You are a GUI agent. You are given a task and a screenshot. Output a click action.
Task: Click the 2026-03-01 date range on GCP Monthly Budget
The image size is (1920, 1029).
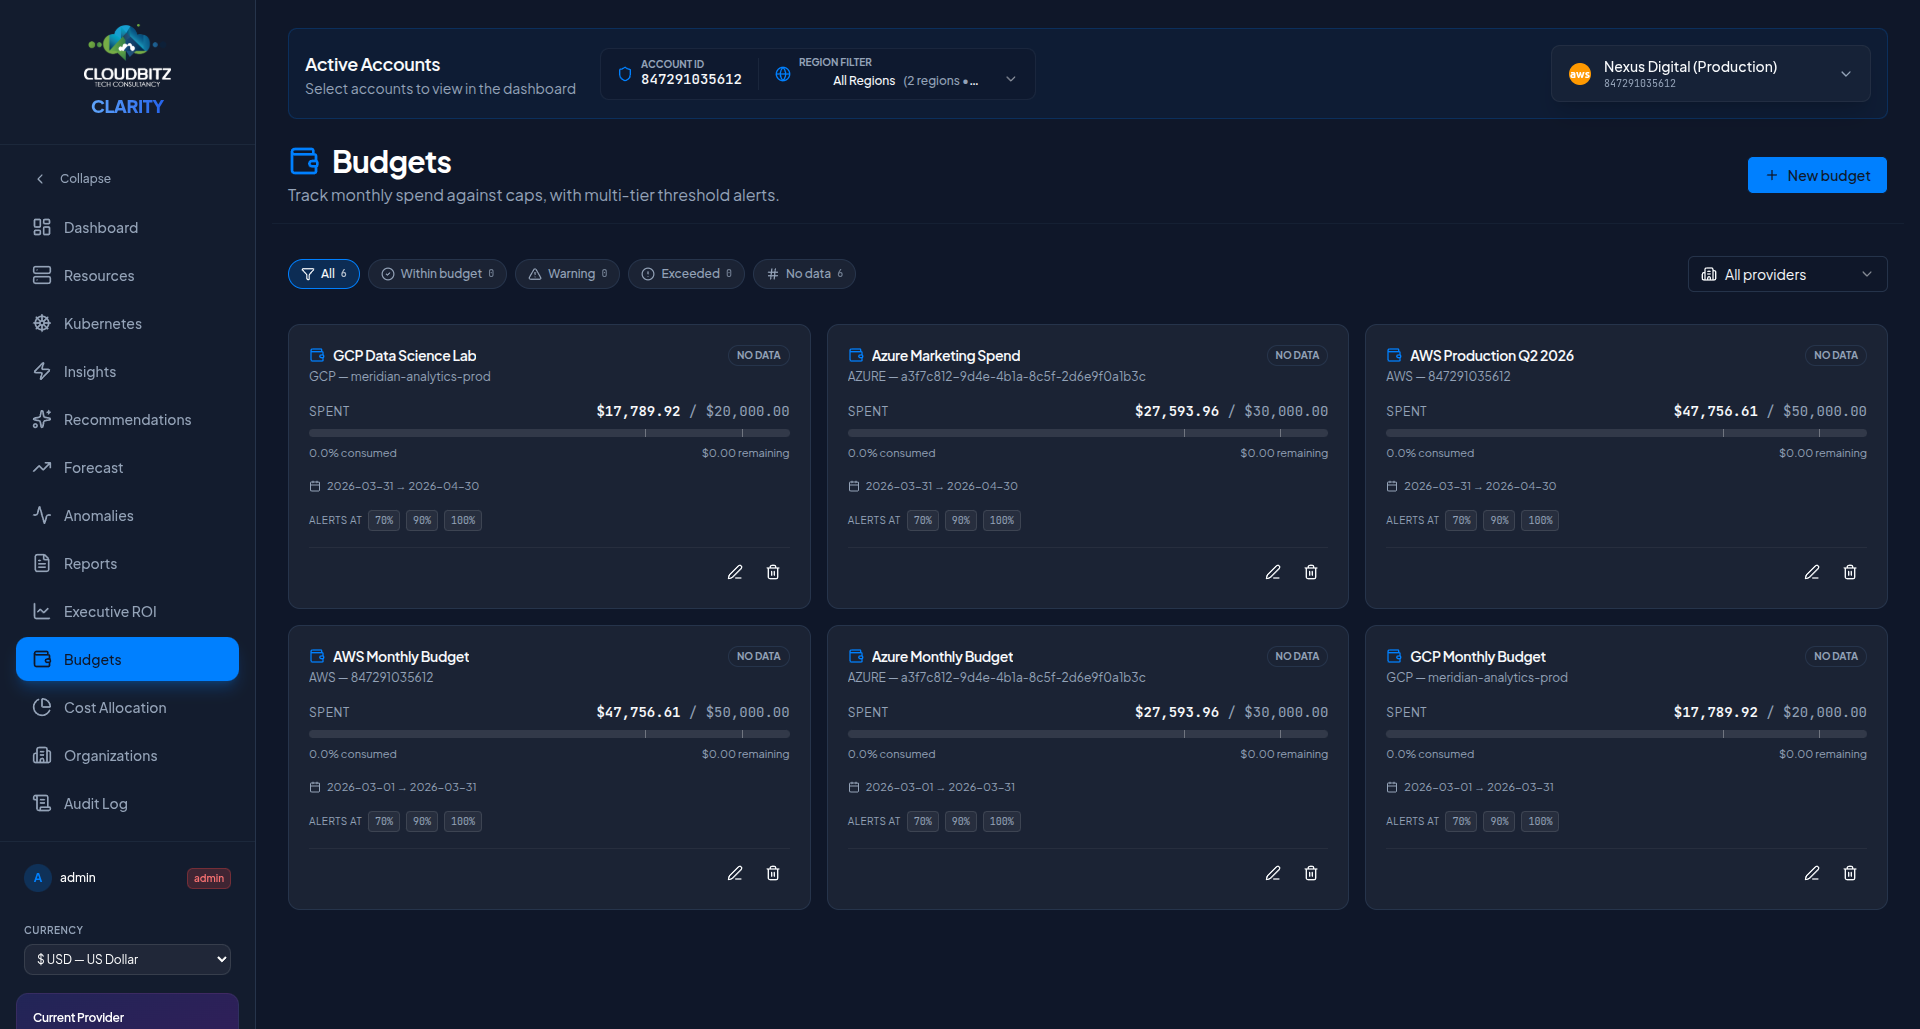click(1479, 787)
